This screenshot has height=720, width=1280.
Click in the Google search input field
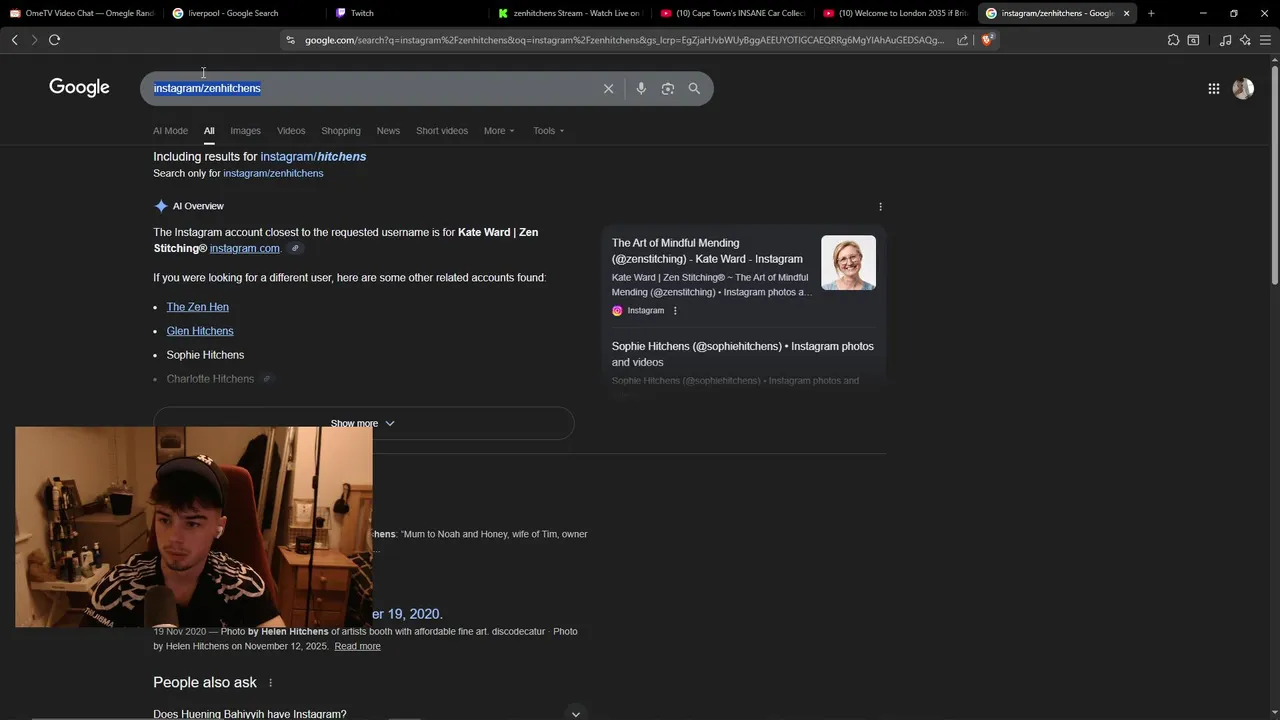[x=370, y=89]
